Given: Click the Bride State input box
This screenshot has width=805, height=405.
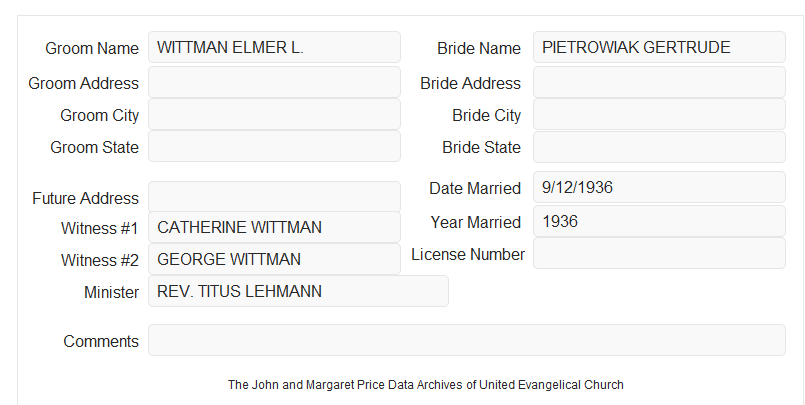Looking at the screenshot, I should (659, 147).
